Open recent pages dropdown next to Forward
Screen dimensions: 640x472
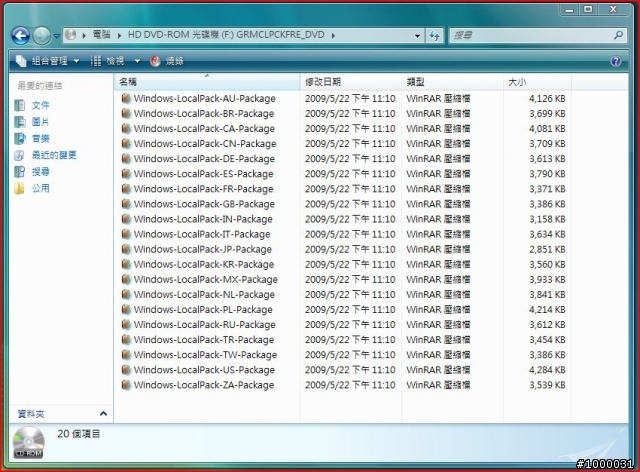56,36
